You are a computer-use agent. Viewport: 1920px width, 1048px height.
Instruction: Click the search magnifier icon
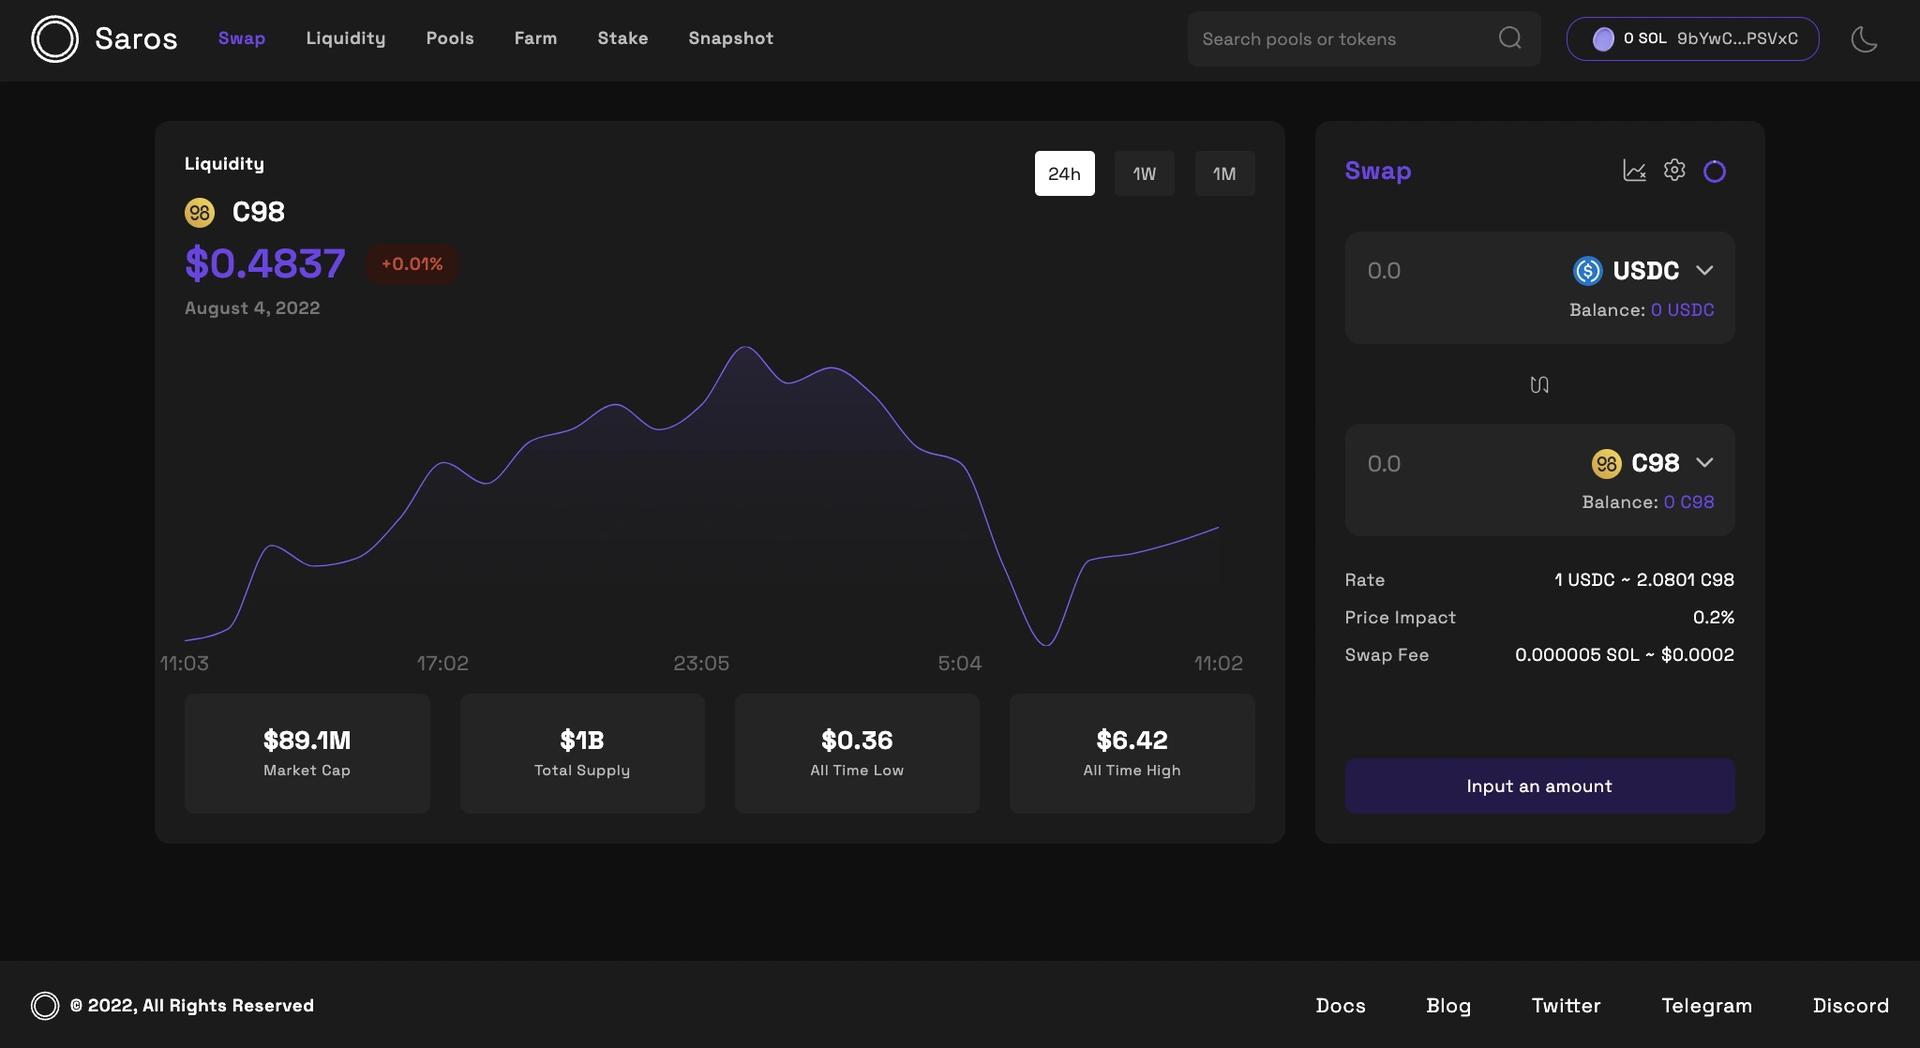tap(1510, 38)
